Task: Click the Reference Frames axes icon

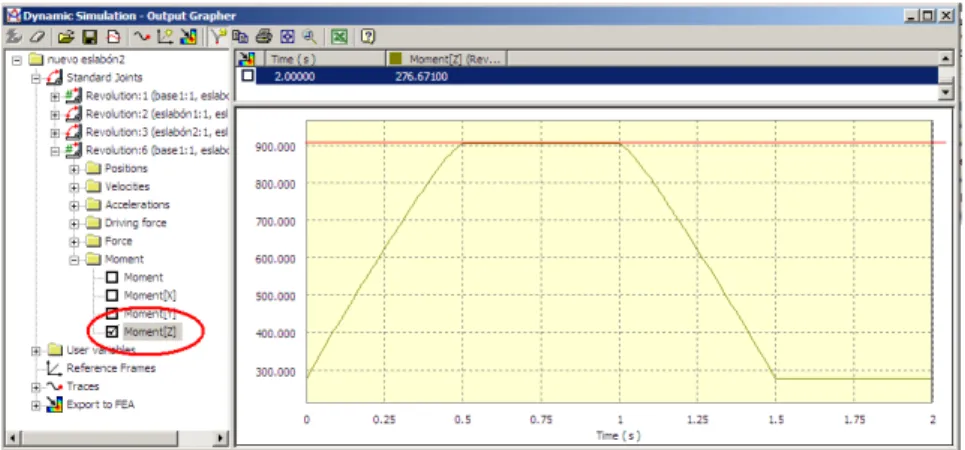Action: pos(55,368)
